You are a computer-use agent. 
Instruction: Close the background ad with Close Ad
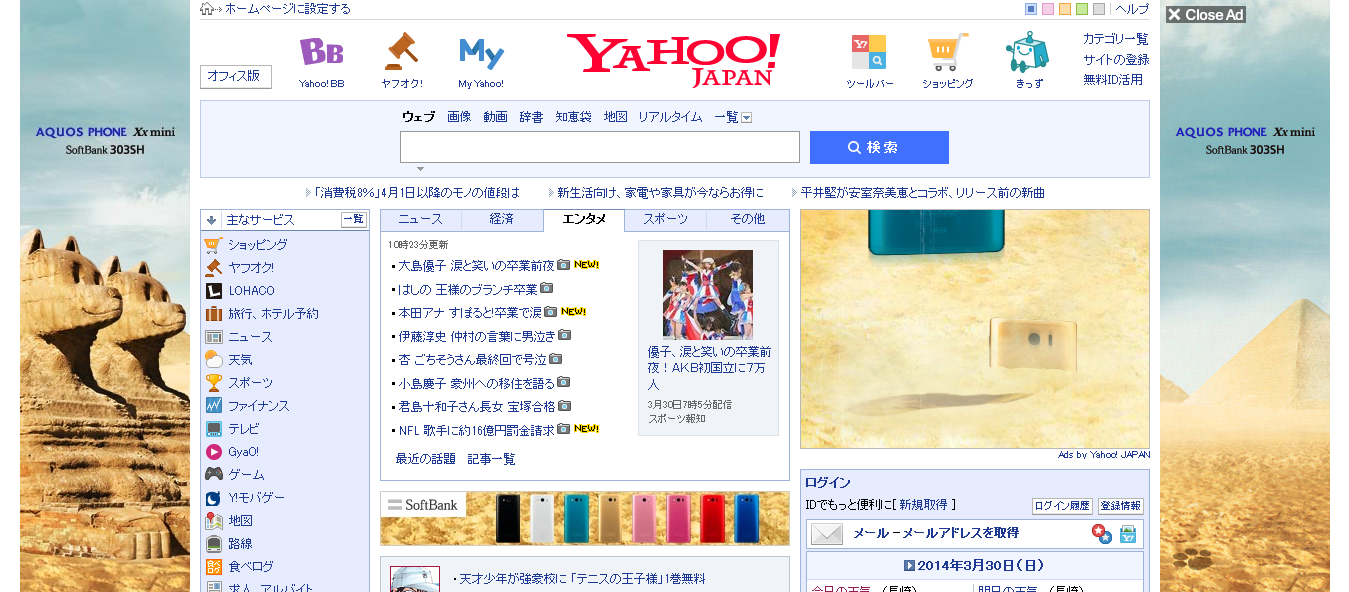tap(1205, 14)
